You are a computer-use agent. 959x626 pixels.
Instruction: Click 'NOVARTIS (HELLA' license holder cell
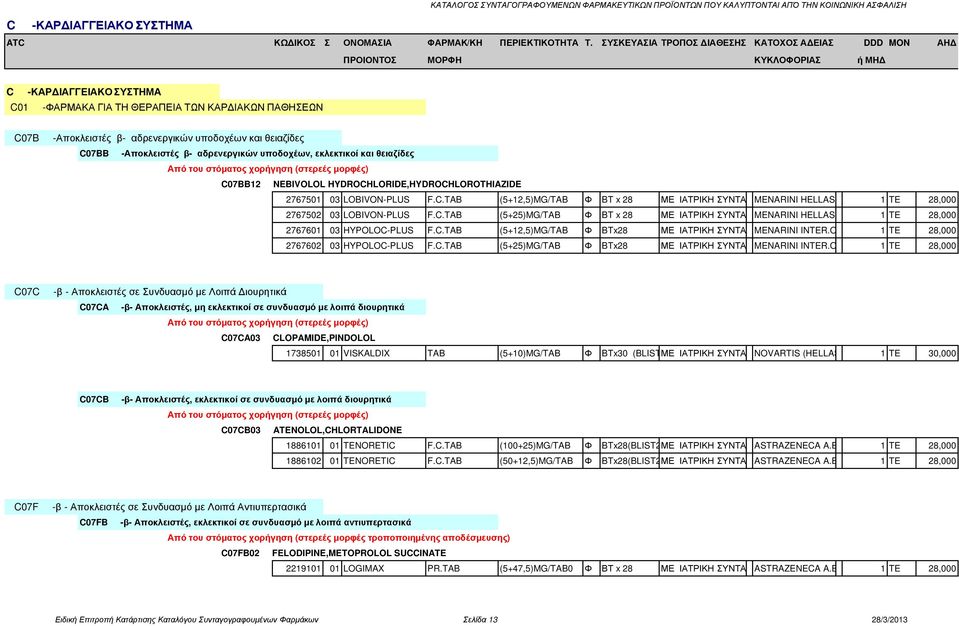point(794,353)
